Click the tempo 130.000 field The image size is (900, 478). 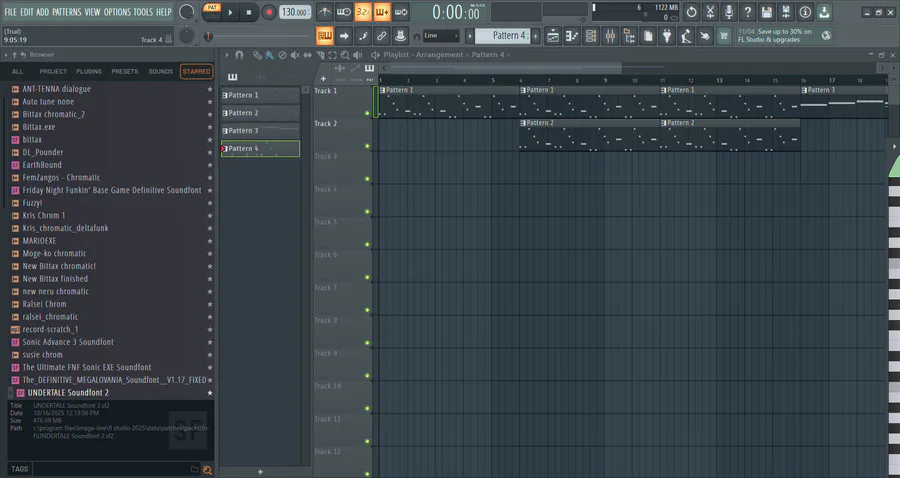click(295, 12)
